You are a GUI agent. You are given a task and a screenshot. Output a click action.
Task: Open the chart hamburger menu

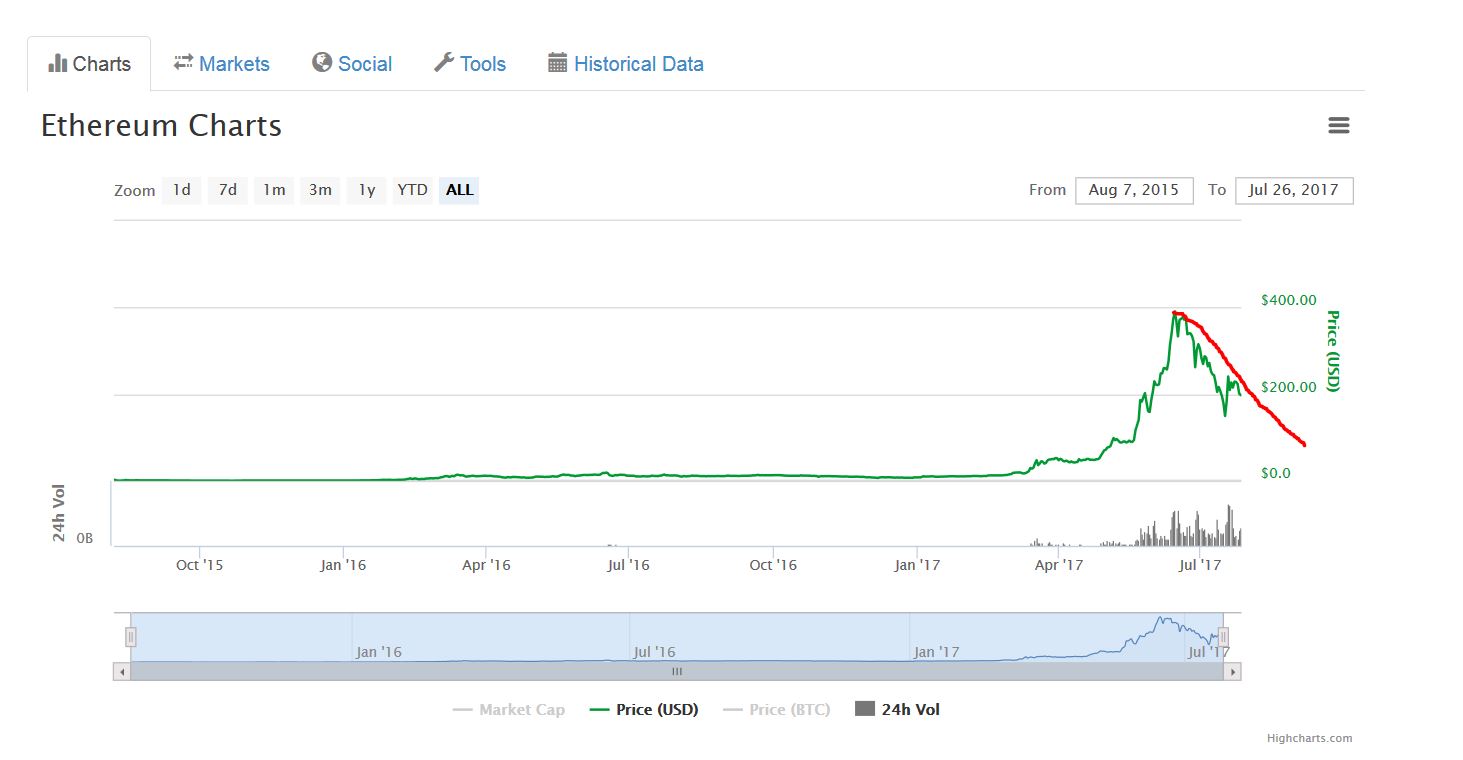tap(1338, 125)
